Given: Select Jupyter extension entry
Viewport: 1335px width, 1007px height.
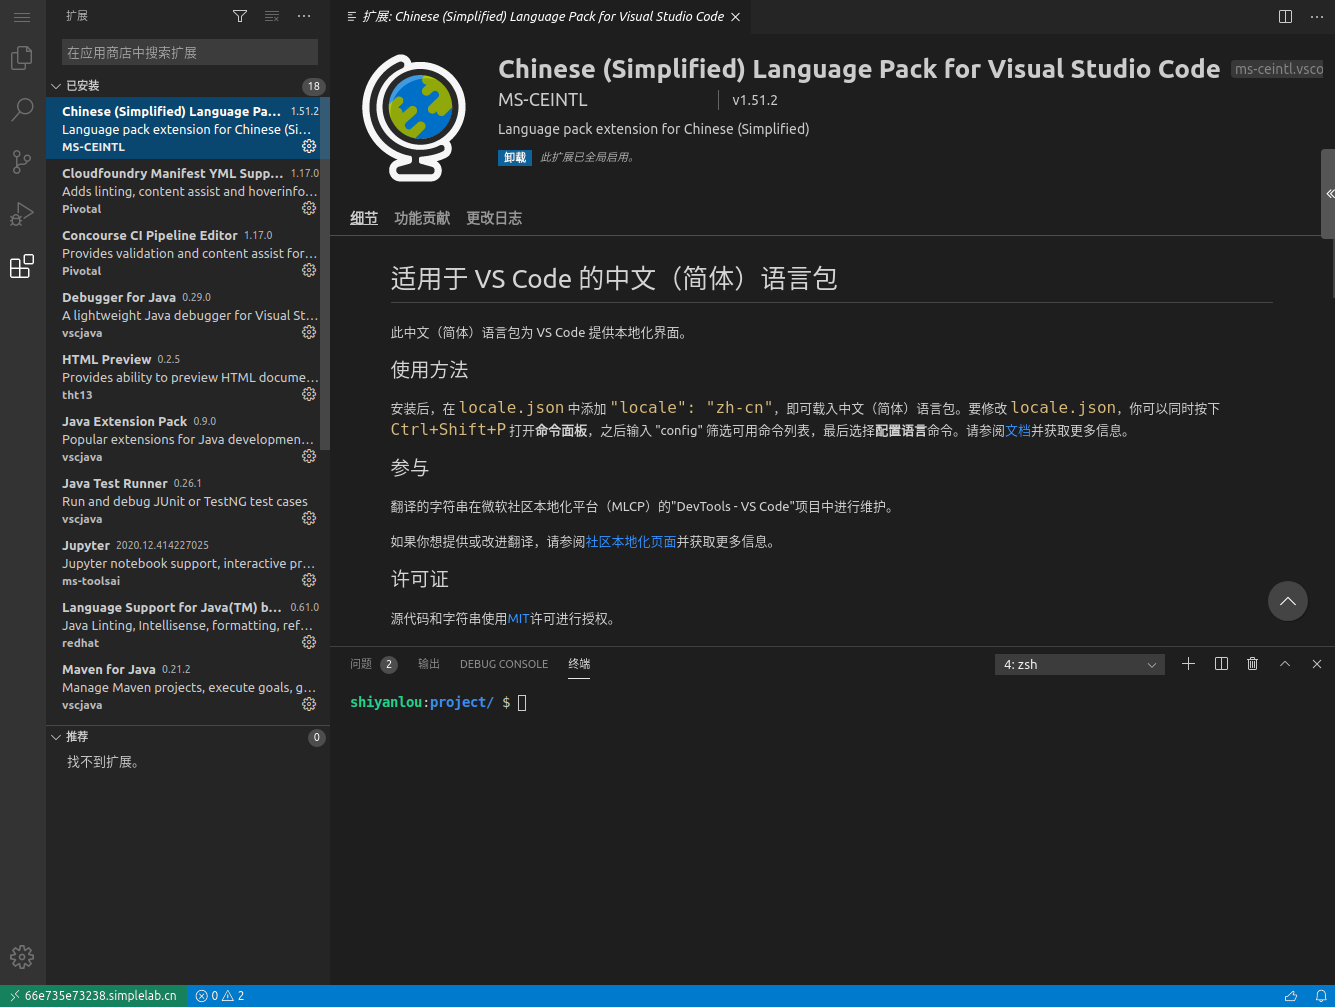Looking at the screenshot, I should (188, 563).
